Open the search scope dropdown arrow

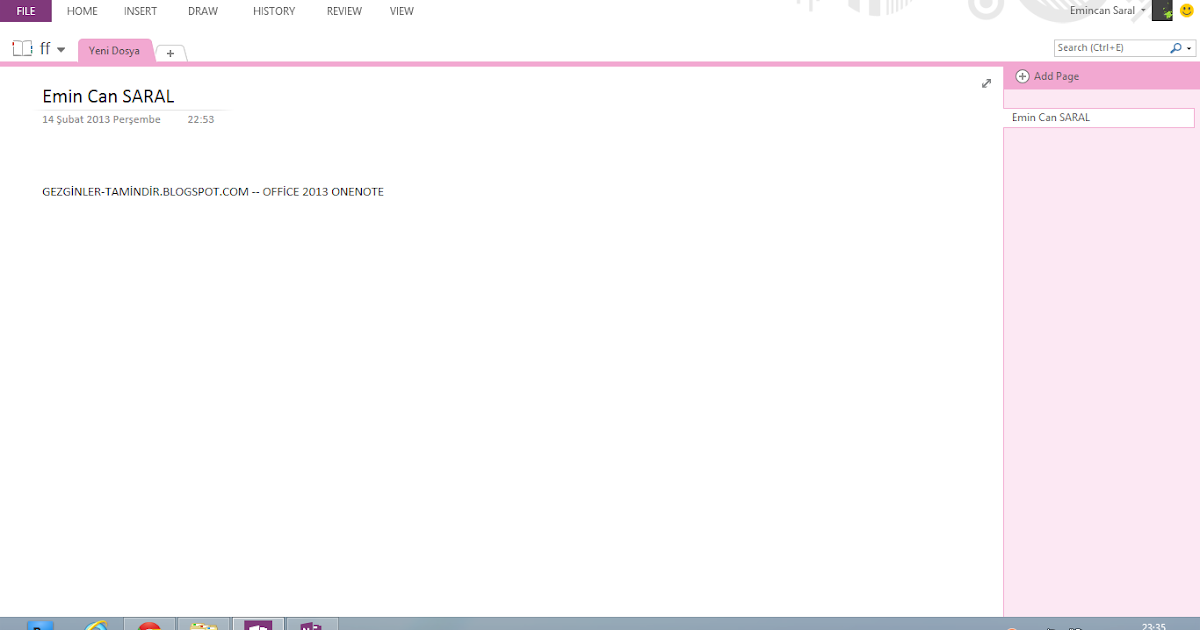click(x=1189, y=48)
